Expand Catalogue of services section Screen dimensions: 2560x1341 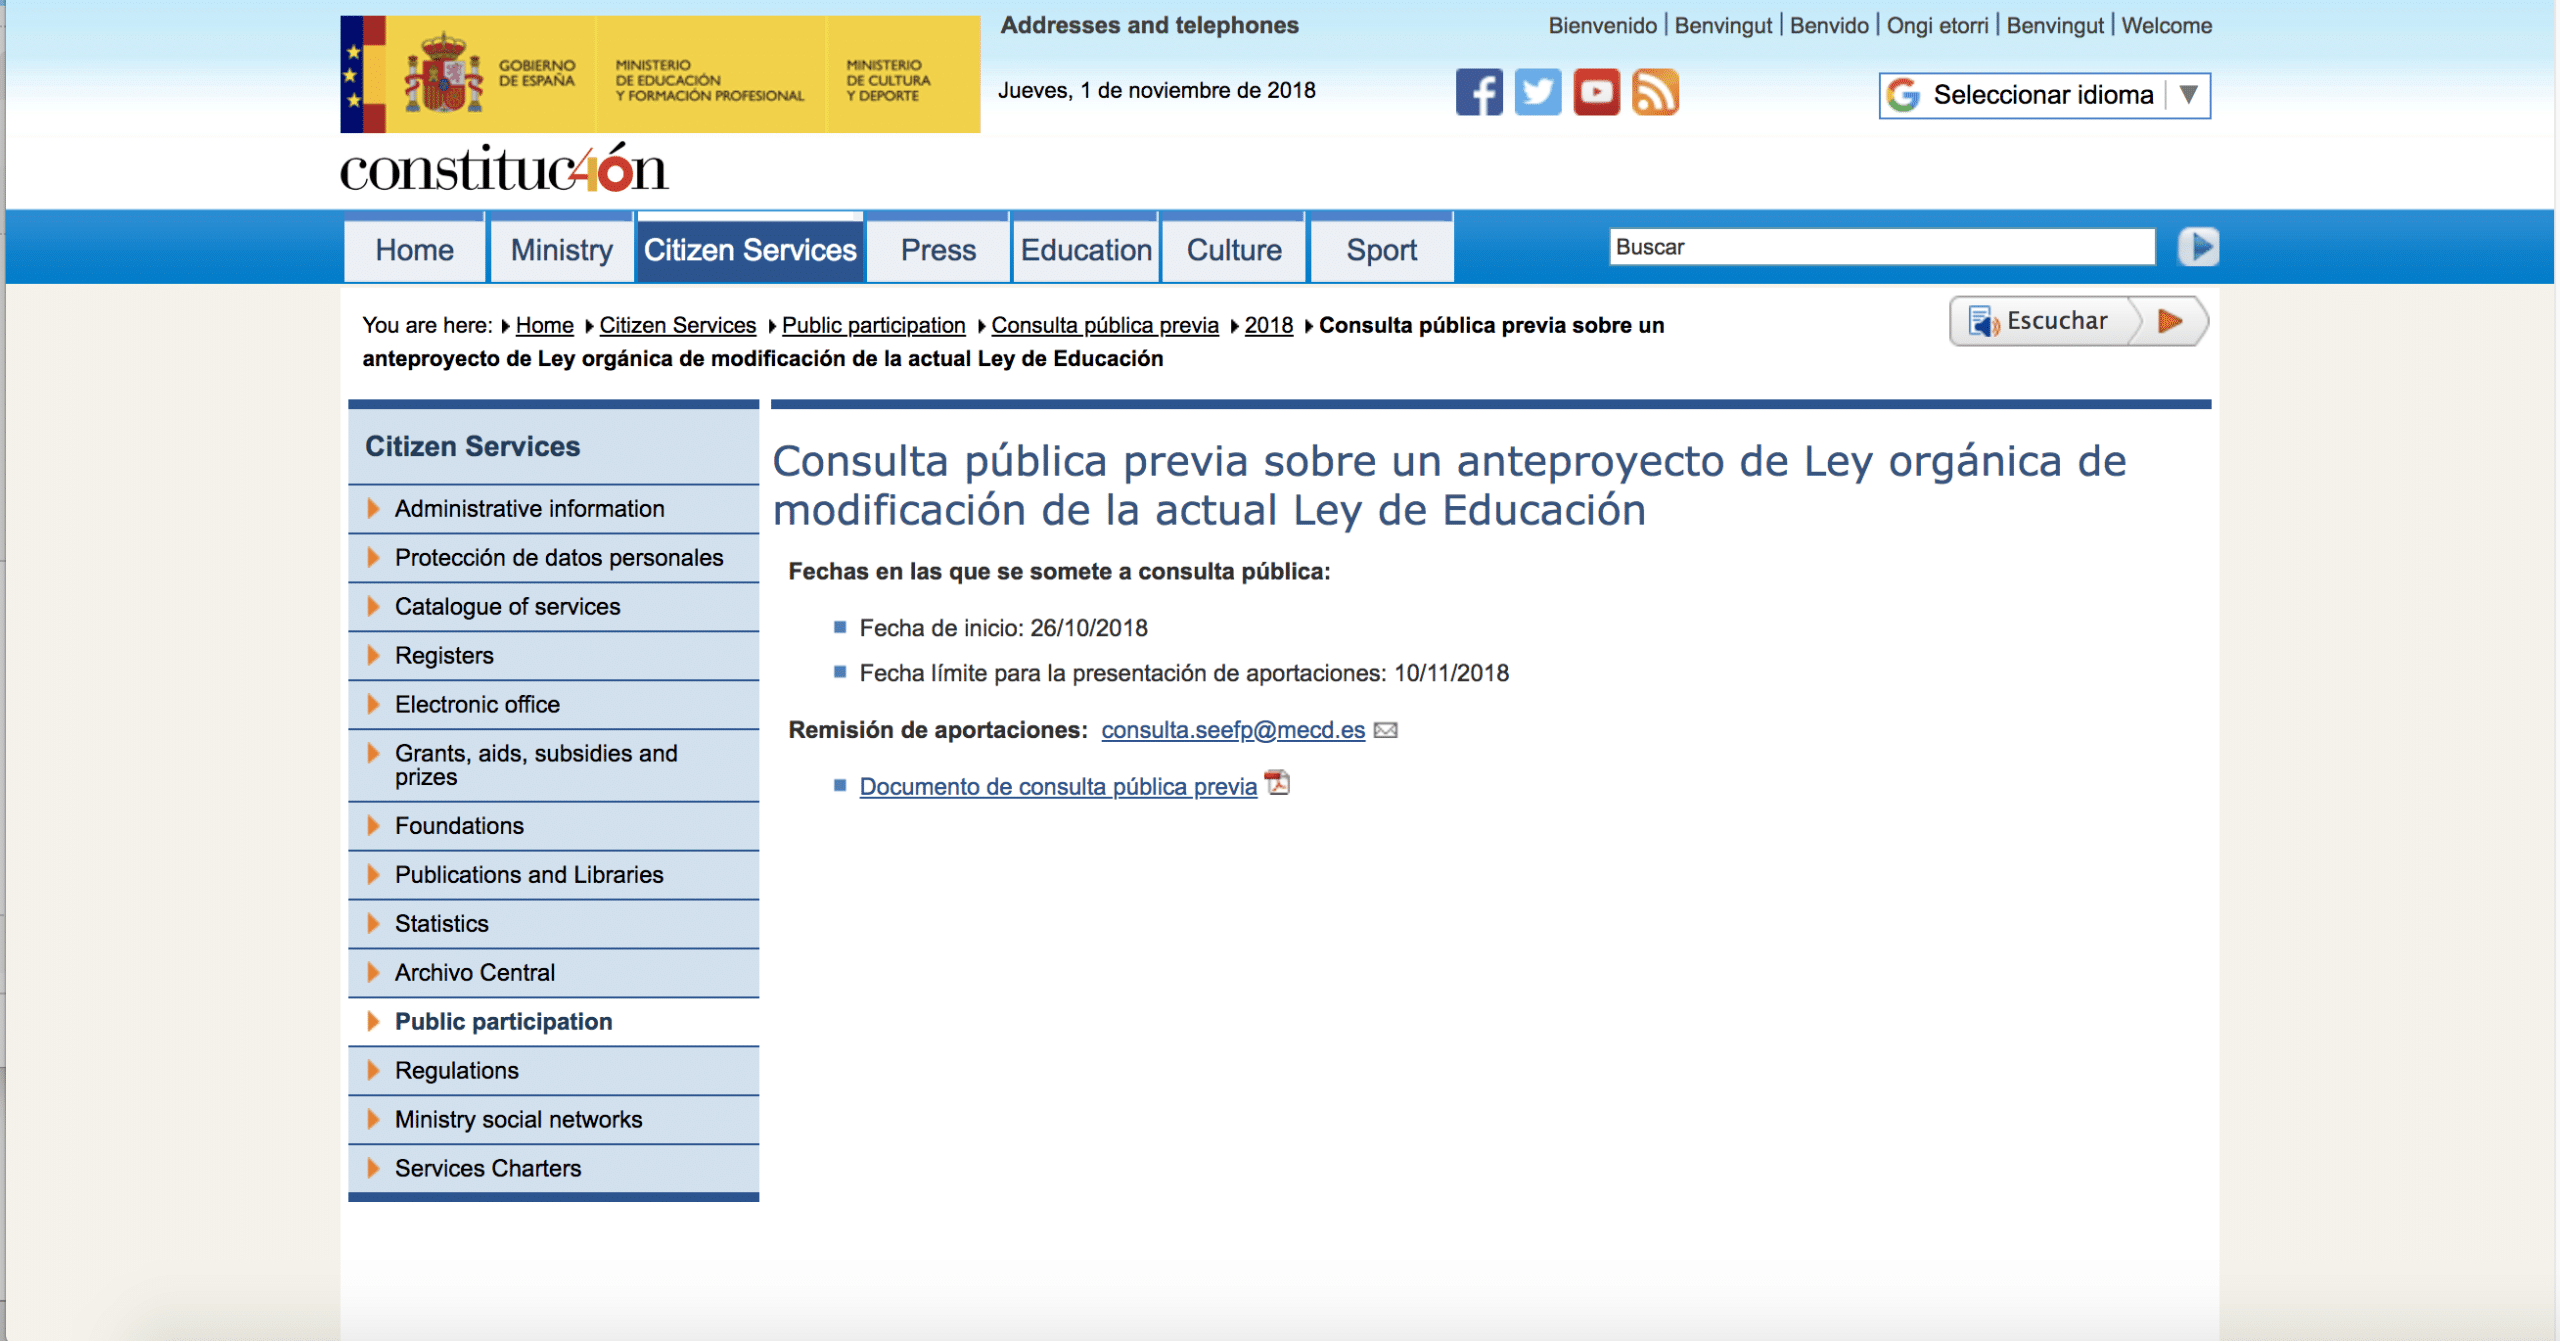point(553,607)
